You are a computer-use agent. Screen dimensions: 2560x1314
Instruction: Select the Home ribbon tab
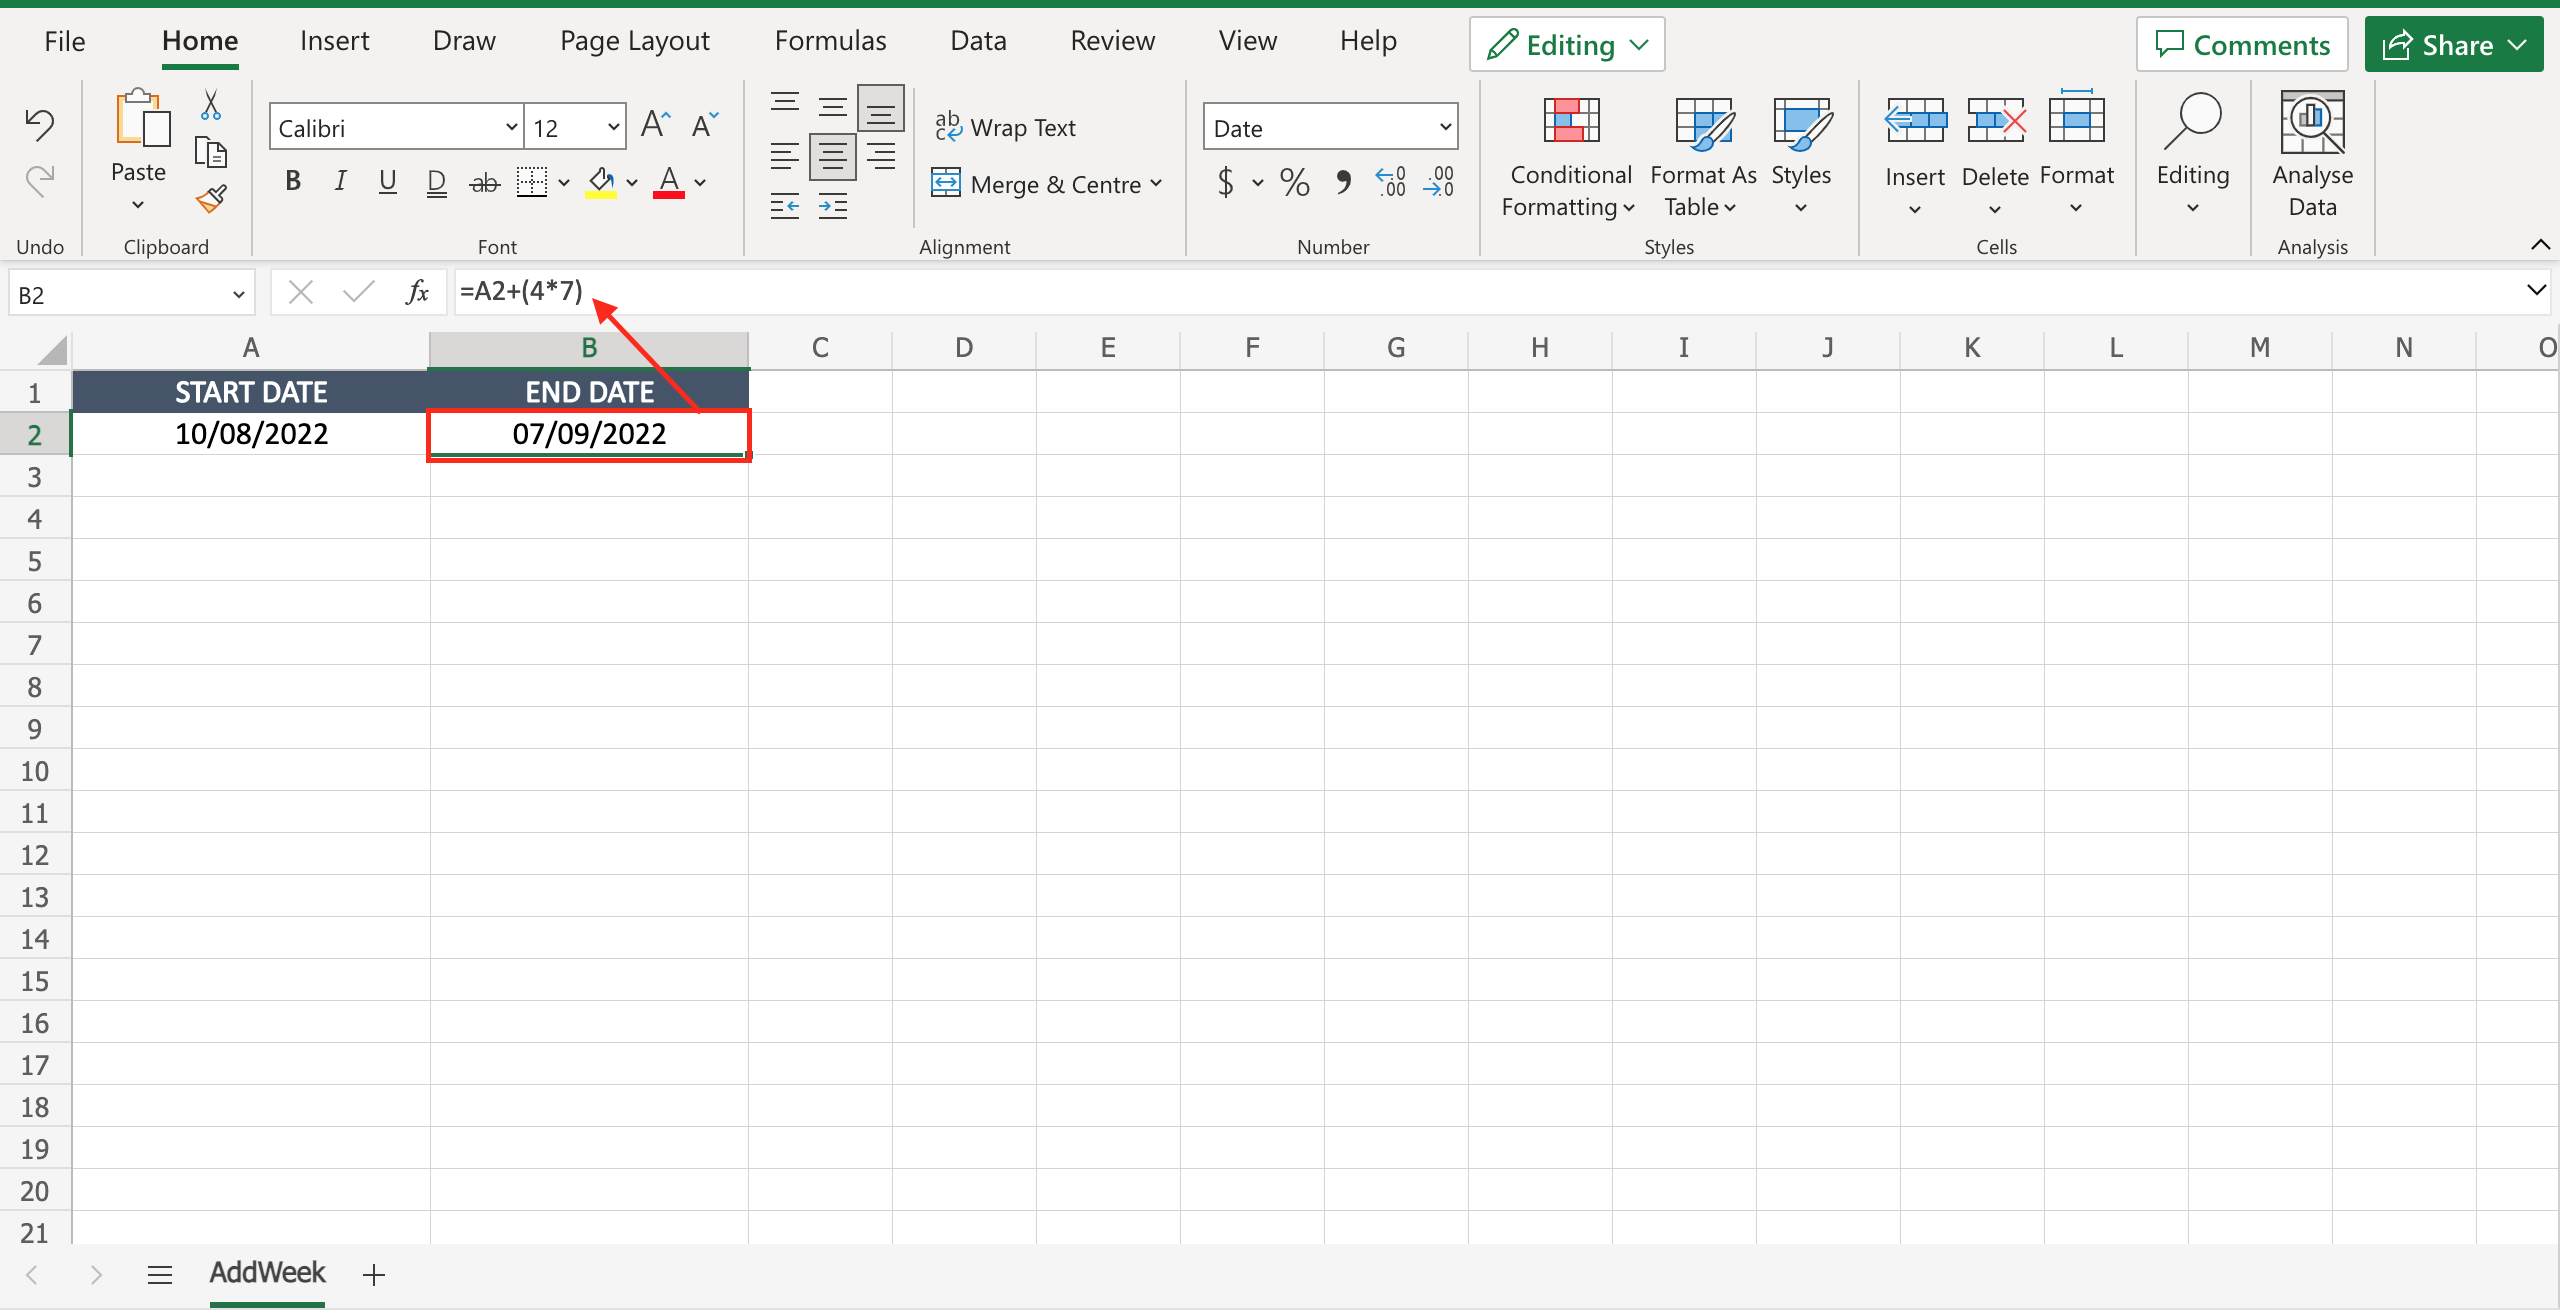click(198, 44)
